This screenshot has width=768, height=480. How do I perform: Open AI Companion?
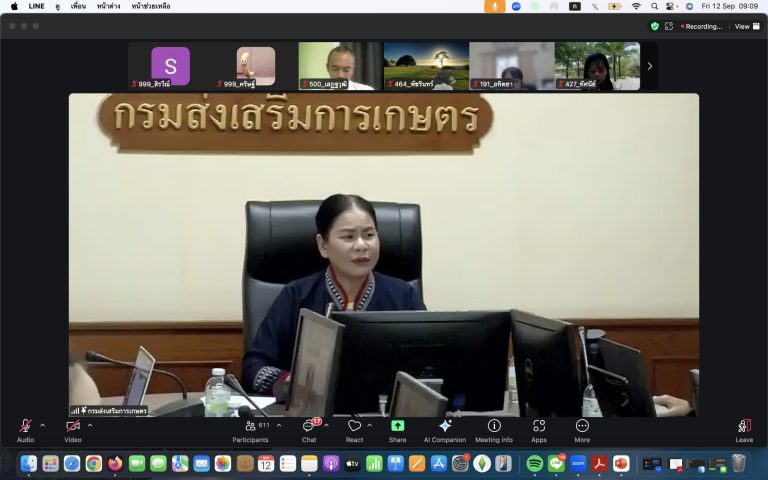point(444,429)
